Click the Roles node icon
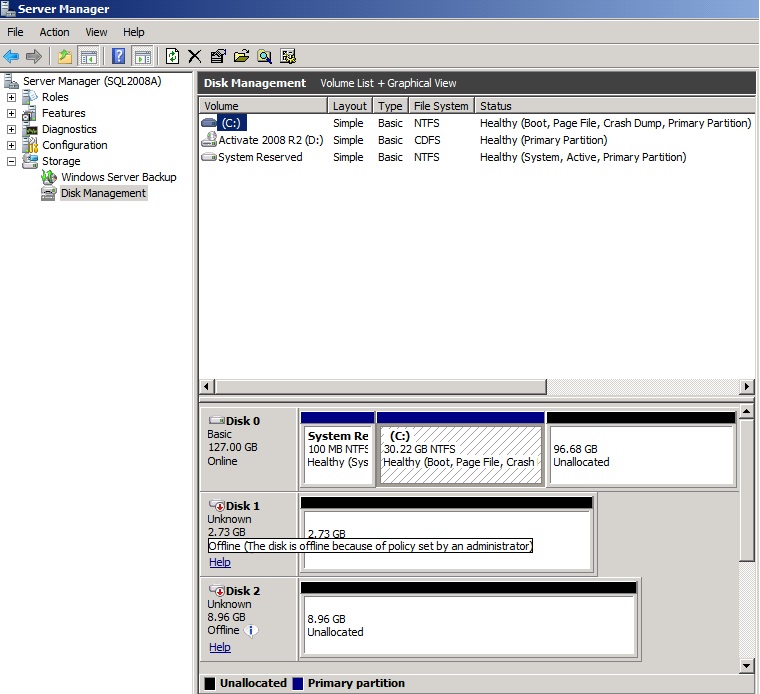The image size is (760, 694). (30, 97)
